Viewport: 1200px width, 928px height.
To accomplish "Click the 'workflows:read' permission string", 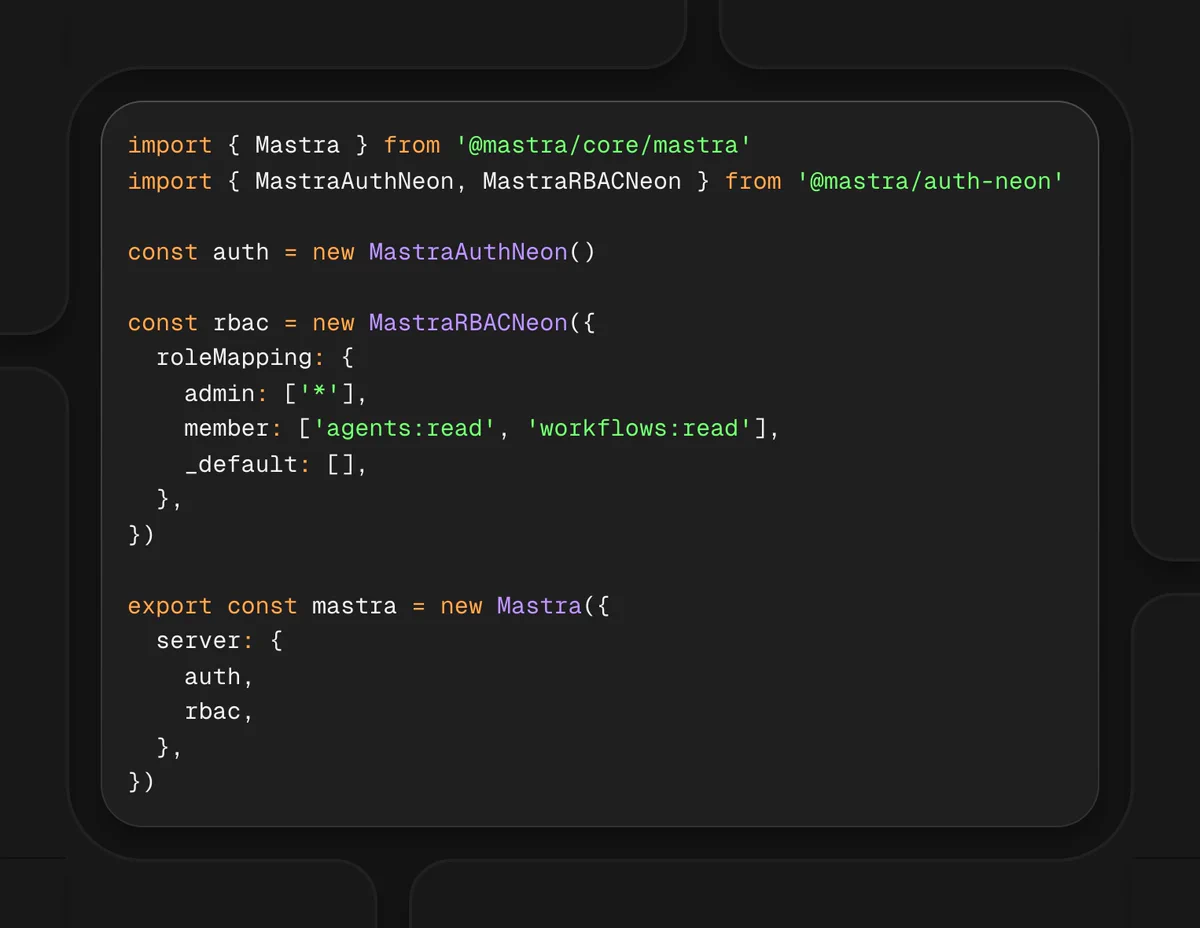I will (639, 428).
